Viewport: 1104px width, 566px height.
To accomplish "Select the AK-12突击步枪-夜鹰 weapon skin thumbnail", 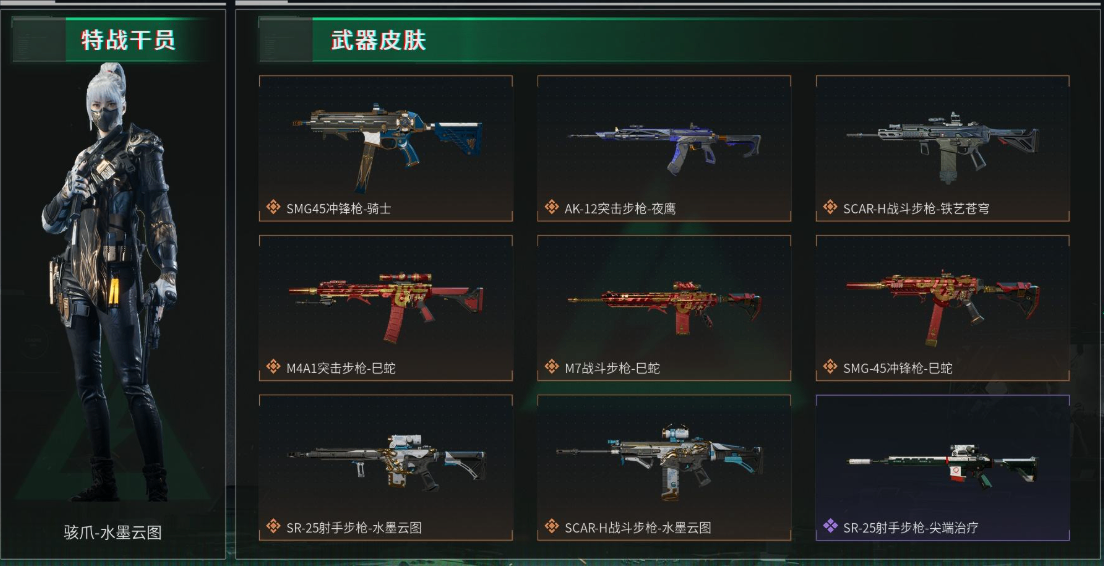I will pyautogui.click(x=664, y=149).
